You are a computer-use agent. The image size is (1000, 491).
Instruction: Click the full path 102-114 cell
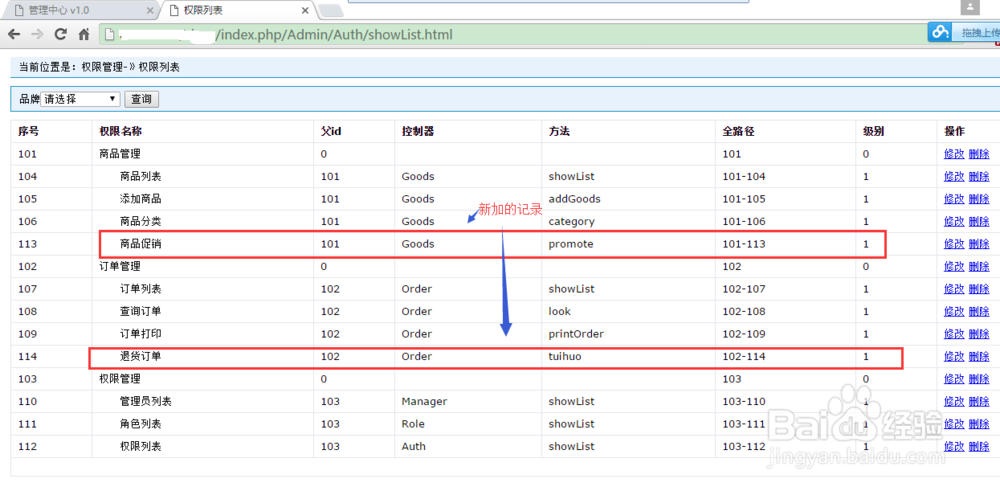[x=744, y=356]
